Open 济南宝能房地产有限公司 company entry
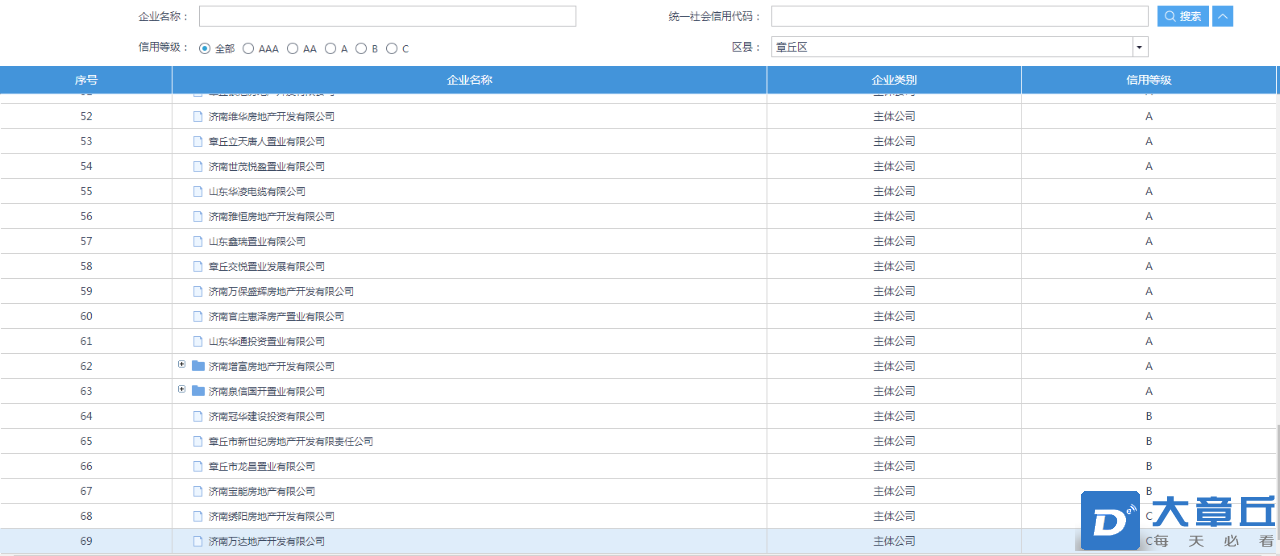 coord(262,492)
